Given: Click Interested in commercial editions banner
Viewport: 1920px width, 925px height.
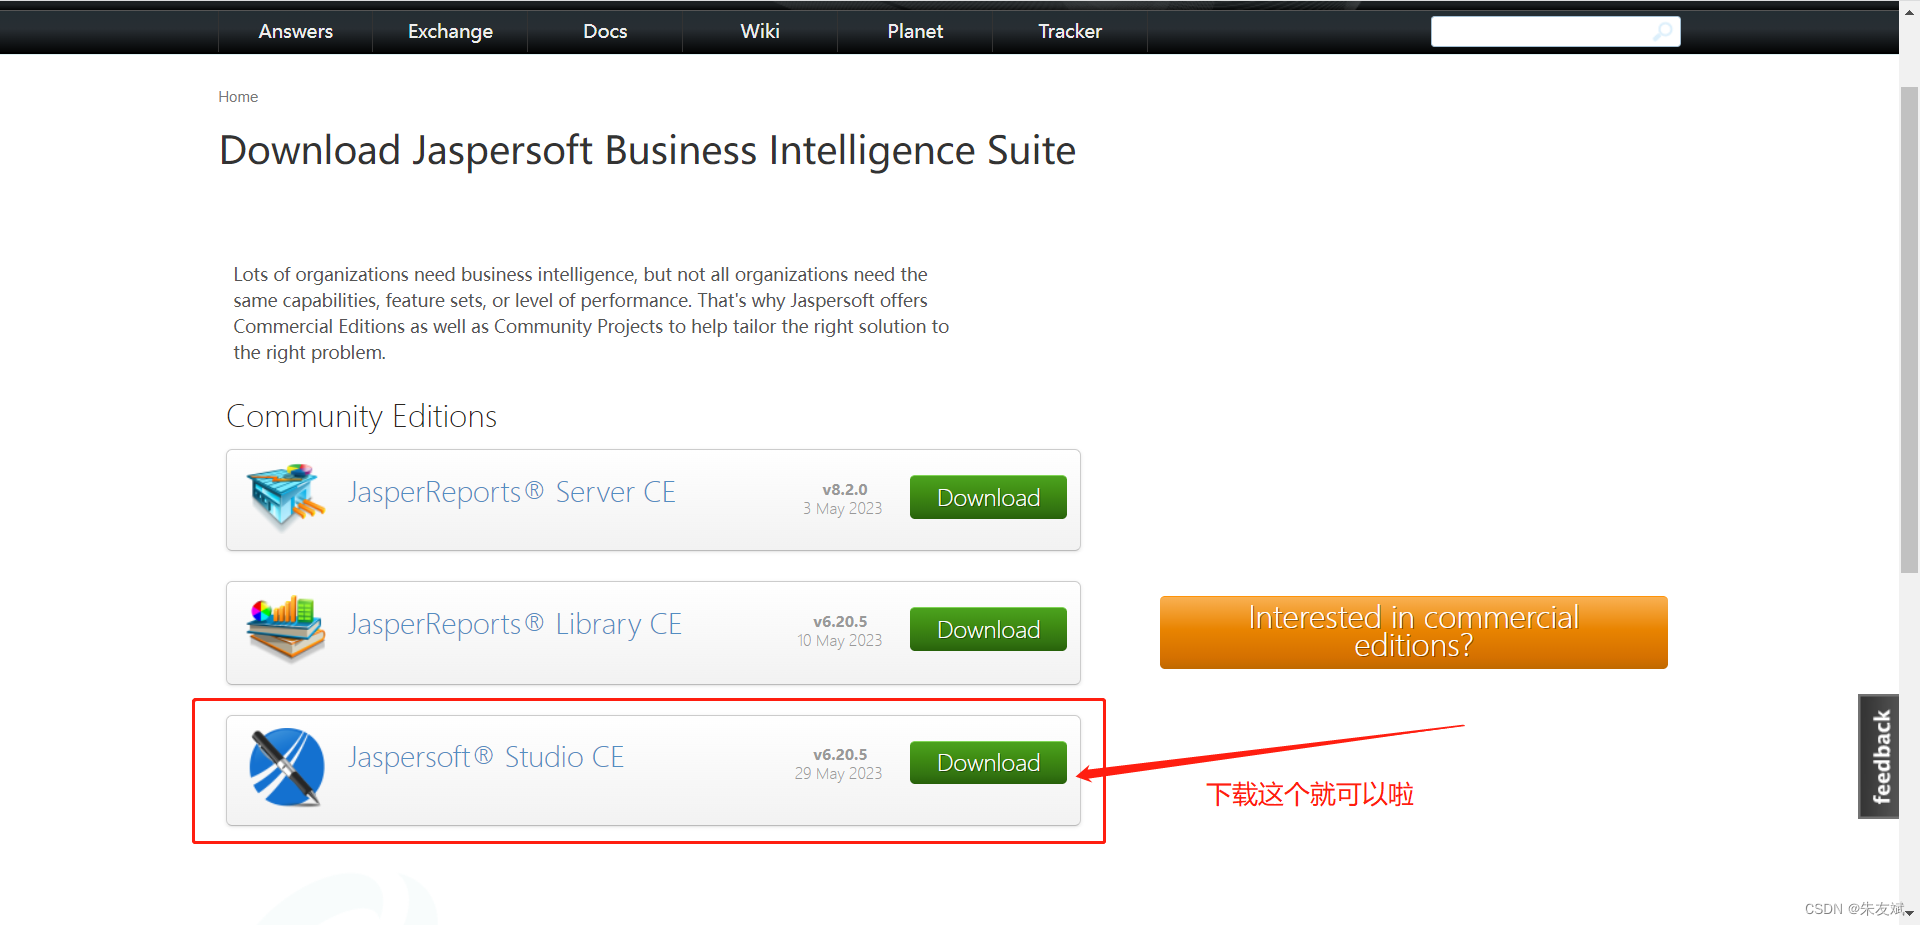Looking at the screenshot, I should (x=1413, y=632).
